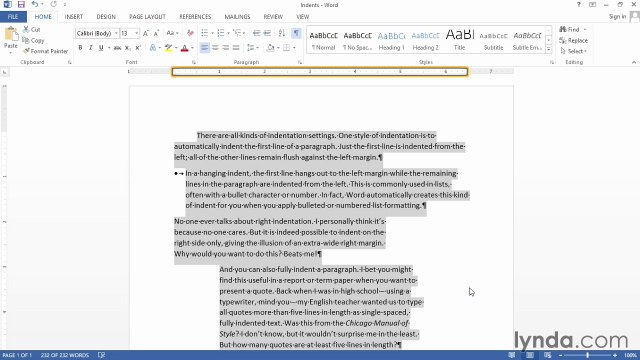Expand the Styles gallery More arrow
Image resolution: width=640 pixels, height=360 pixels.
click(x=549, y=49)
